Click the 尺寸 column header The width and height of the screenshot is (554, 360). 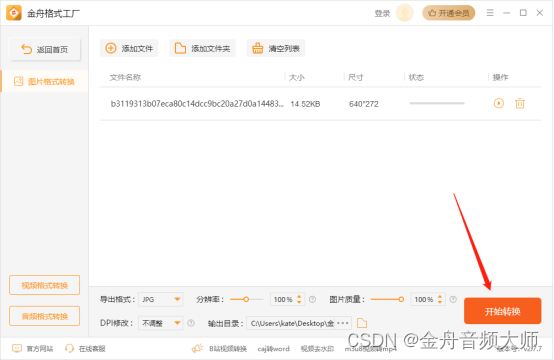[x=355, y=77]
